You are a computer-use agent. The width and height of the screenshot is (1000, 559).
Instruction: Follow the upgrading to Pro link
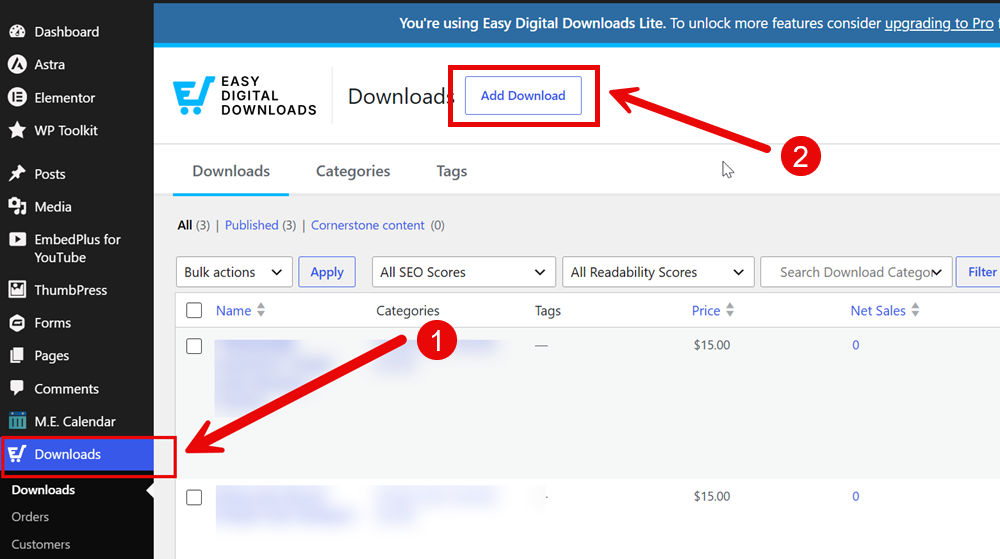pos(939,24)
